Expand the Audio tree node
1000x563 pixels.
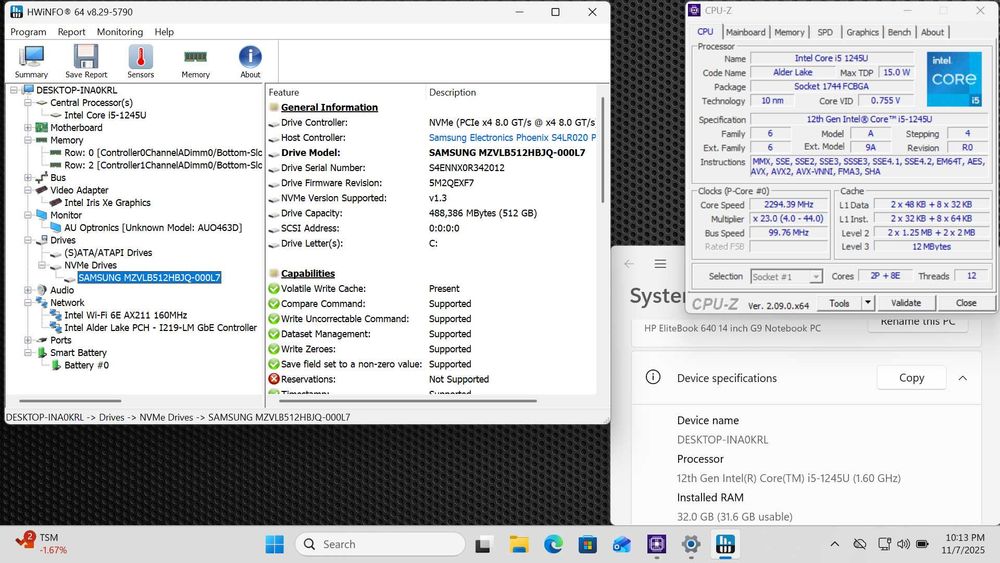click(x=27, y=290)
